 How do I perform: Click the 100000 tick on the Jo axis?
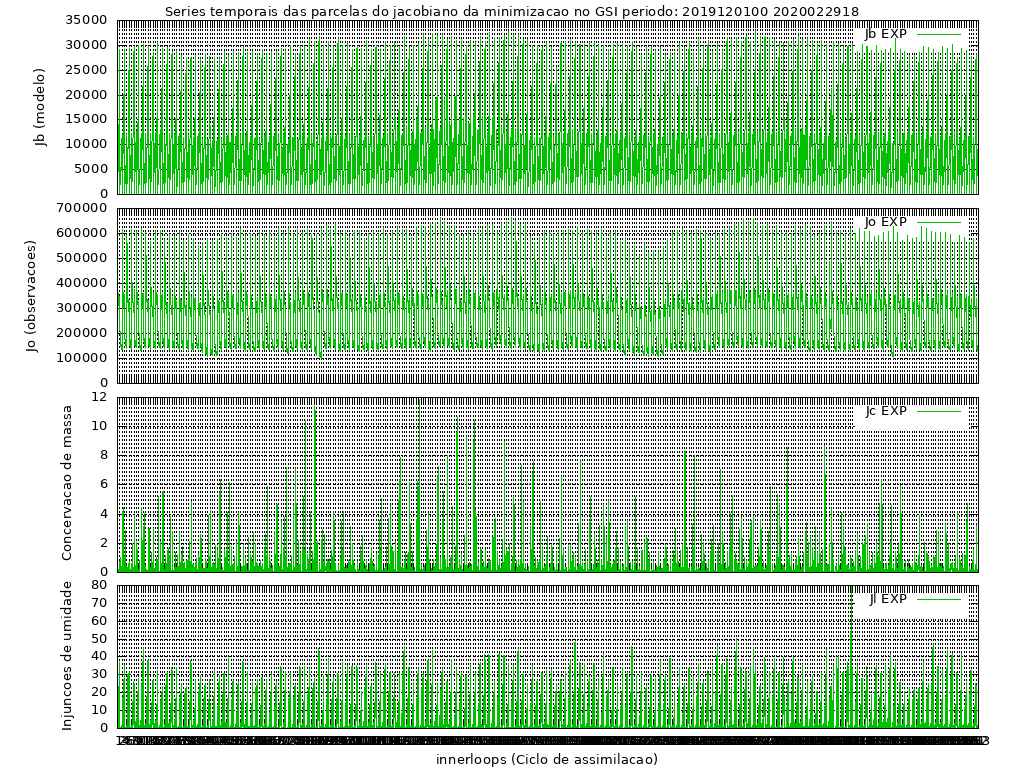pos(81,358)
